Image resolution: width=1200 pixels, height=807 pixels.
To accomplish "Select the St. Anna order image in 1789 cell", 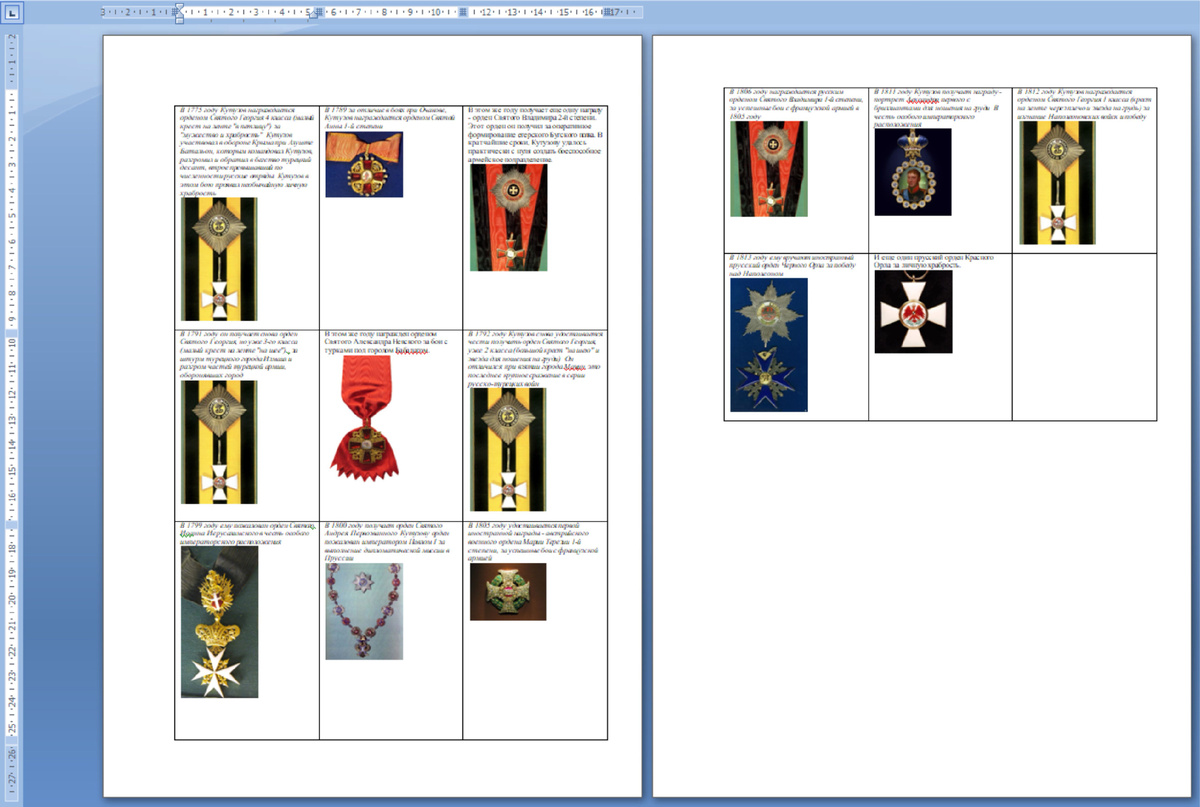I will [364, 164].
